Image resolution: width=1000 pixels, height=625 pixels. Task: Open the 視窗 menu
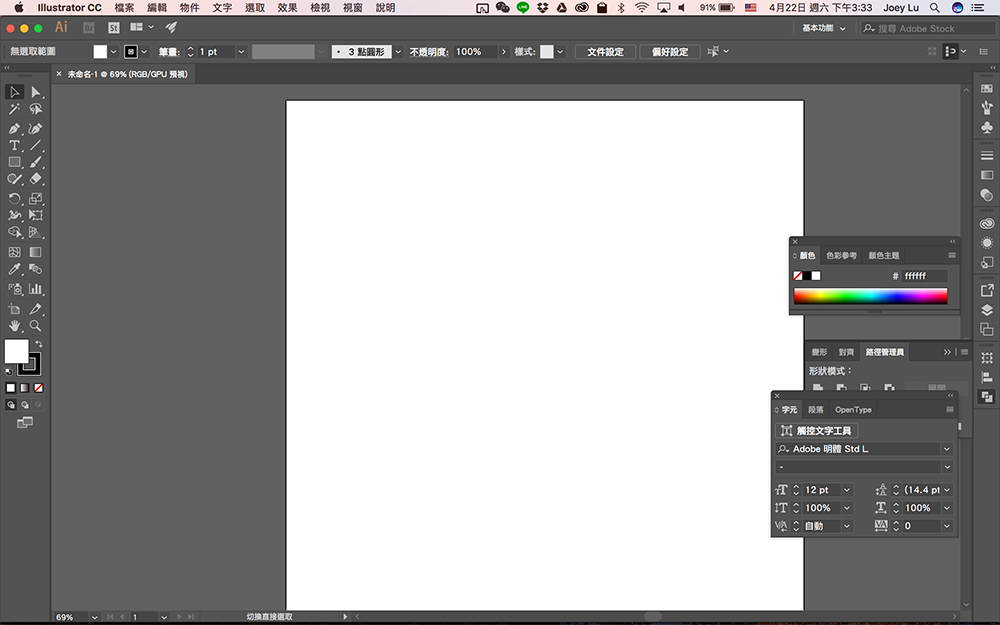coord(353,8)
